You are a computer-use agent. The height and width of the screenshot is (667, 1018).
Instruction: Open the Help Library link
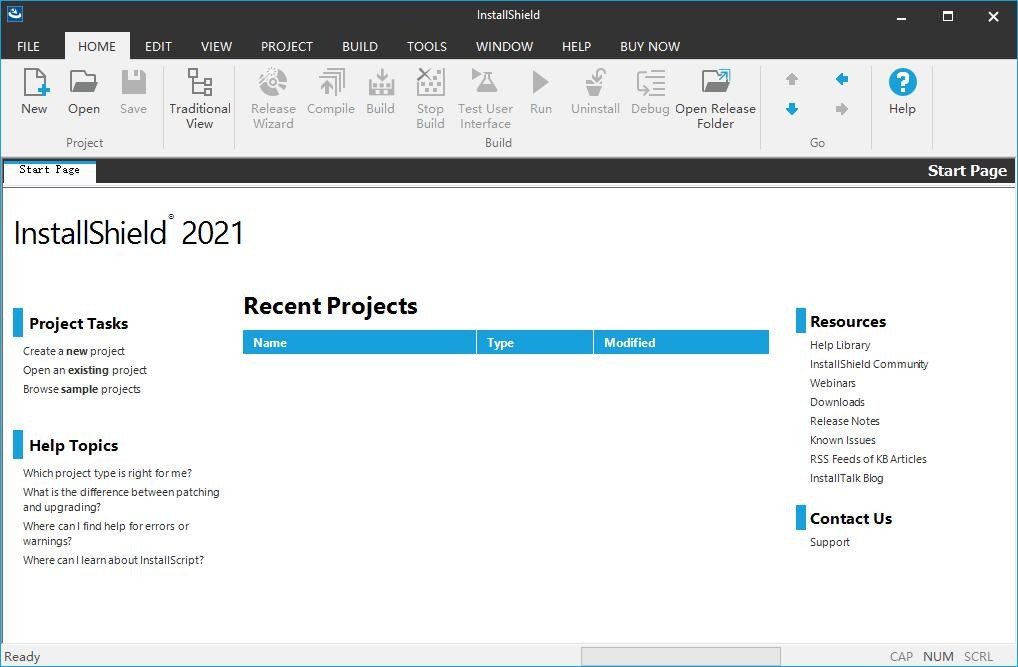pyautogui.click(x=840, y=346)
